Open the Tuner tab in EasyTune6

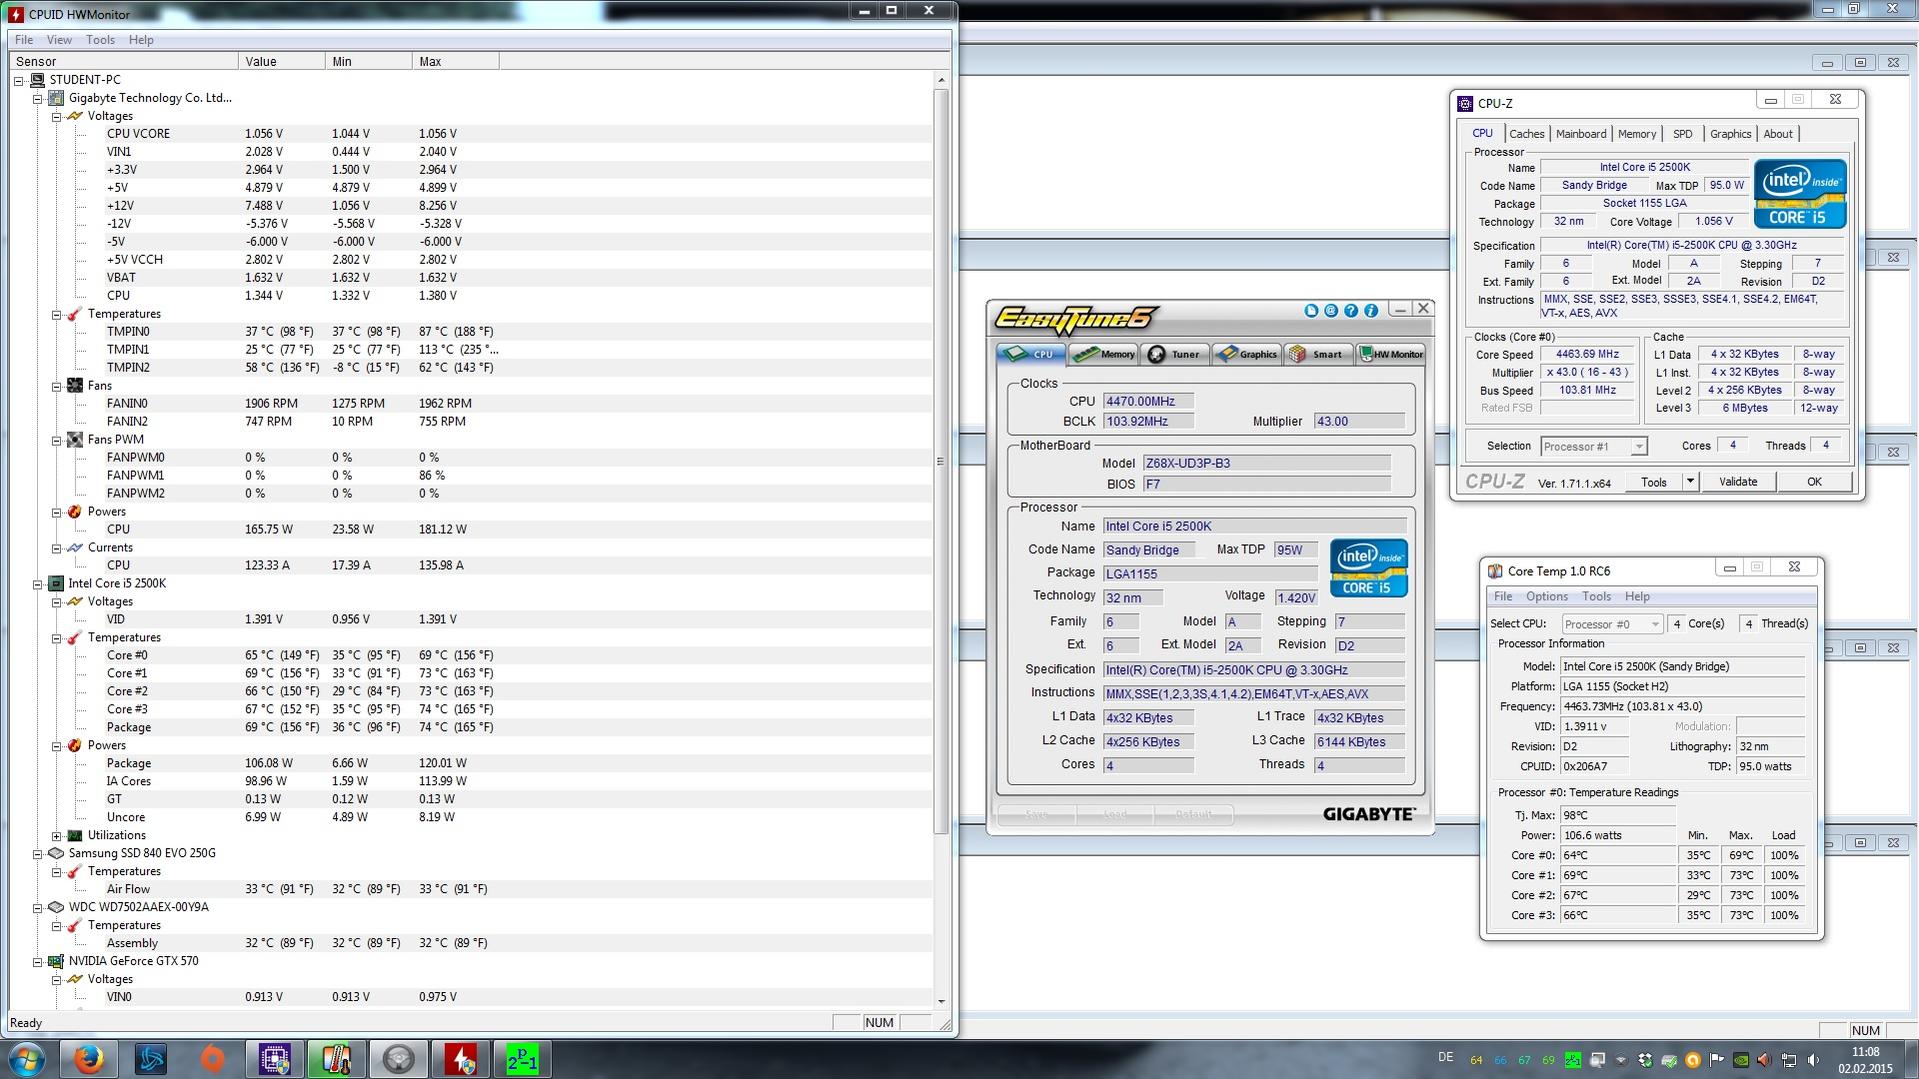tap(1176, 354)
